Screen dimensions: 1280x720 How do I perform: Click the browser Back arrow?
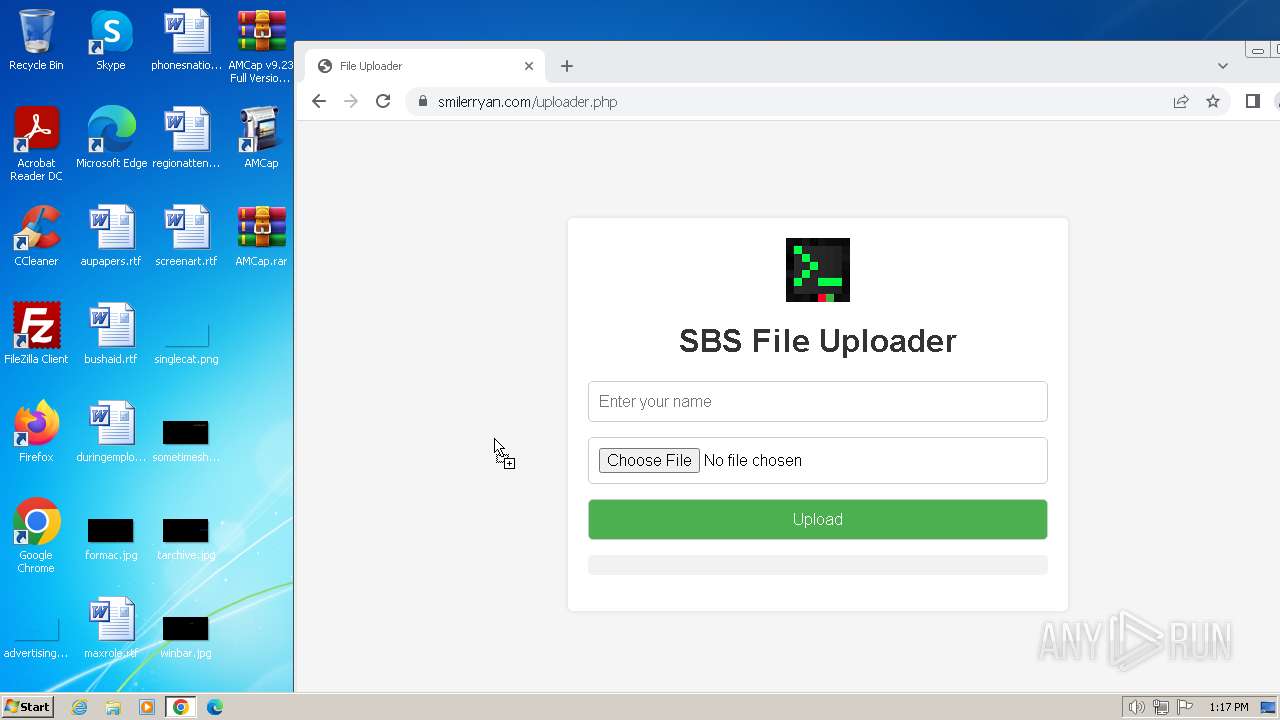point(319,101)
